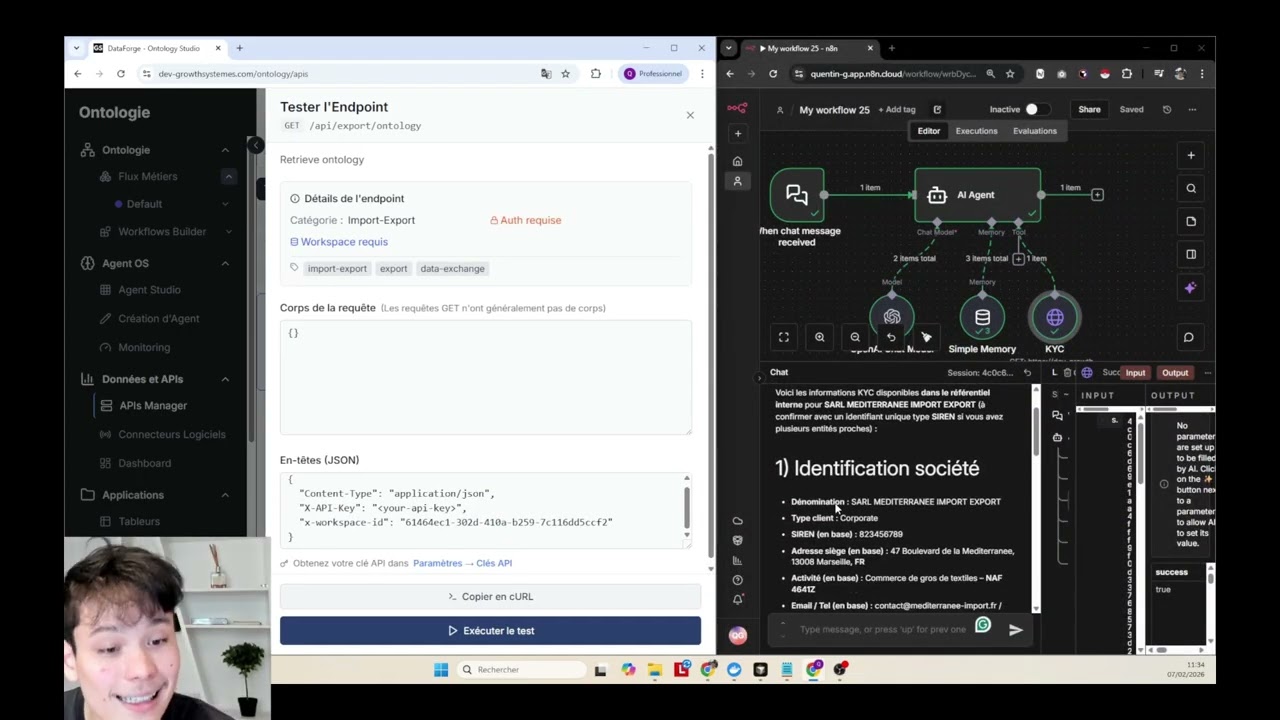Click Exécuter le test button
Image resolution: width=1280 pixels, height=720 pixels.
[490, 631]
